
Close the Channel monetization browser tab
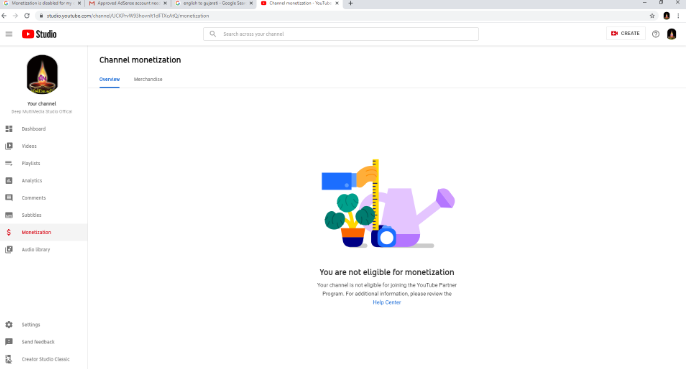click(337, 3)
